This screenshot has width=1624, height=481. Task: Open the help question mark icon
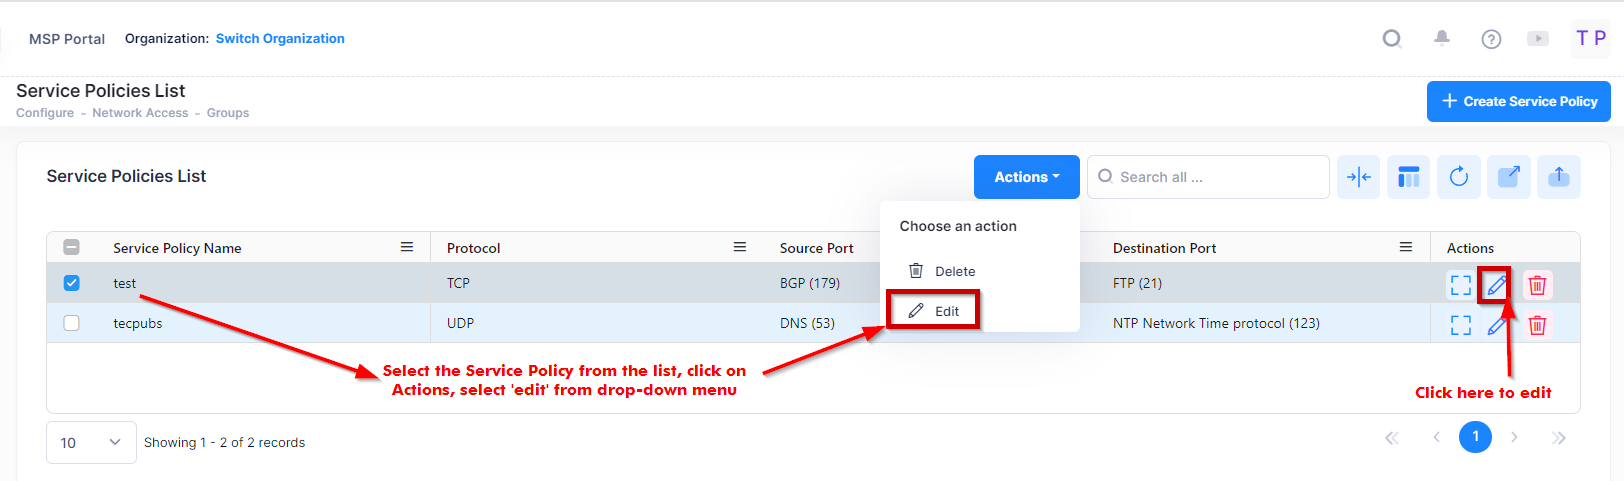pos(1491,39)
